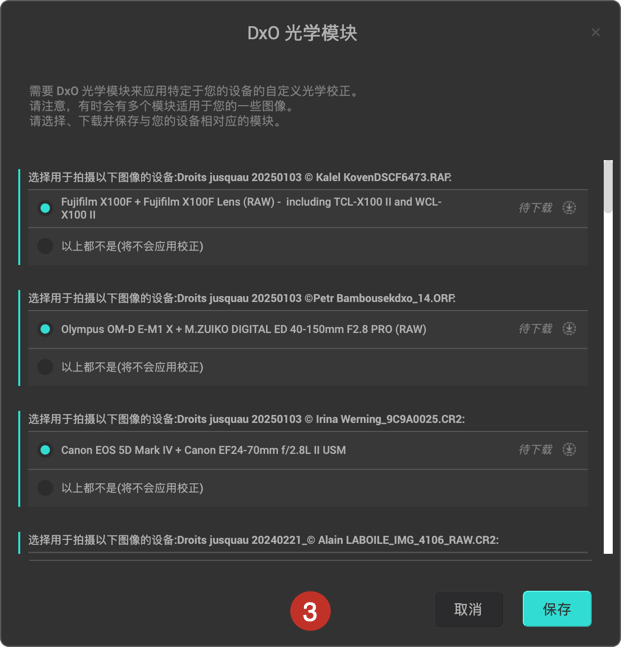This screenshot has height=647, width=621.
Task: Select the Fujifilm X100F lens module radio button
Action: (45, 208)
